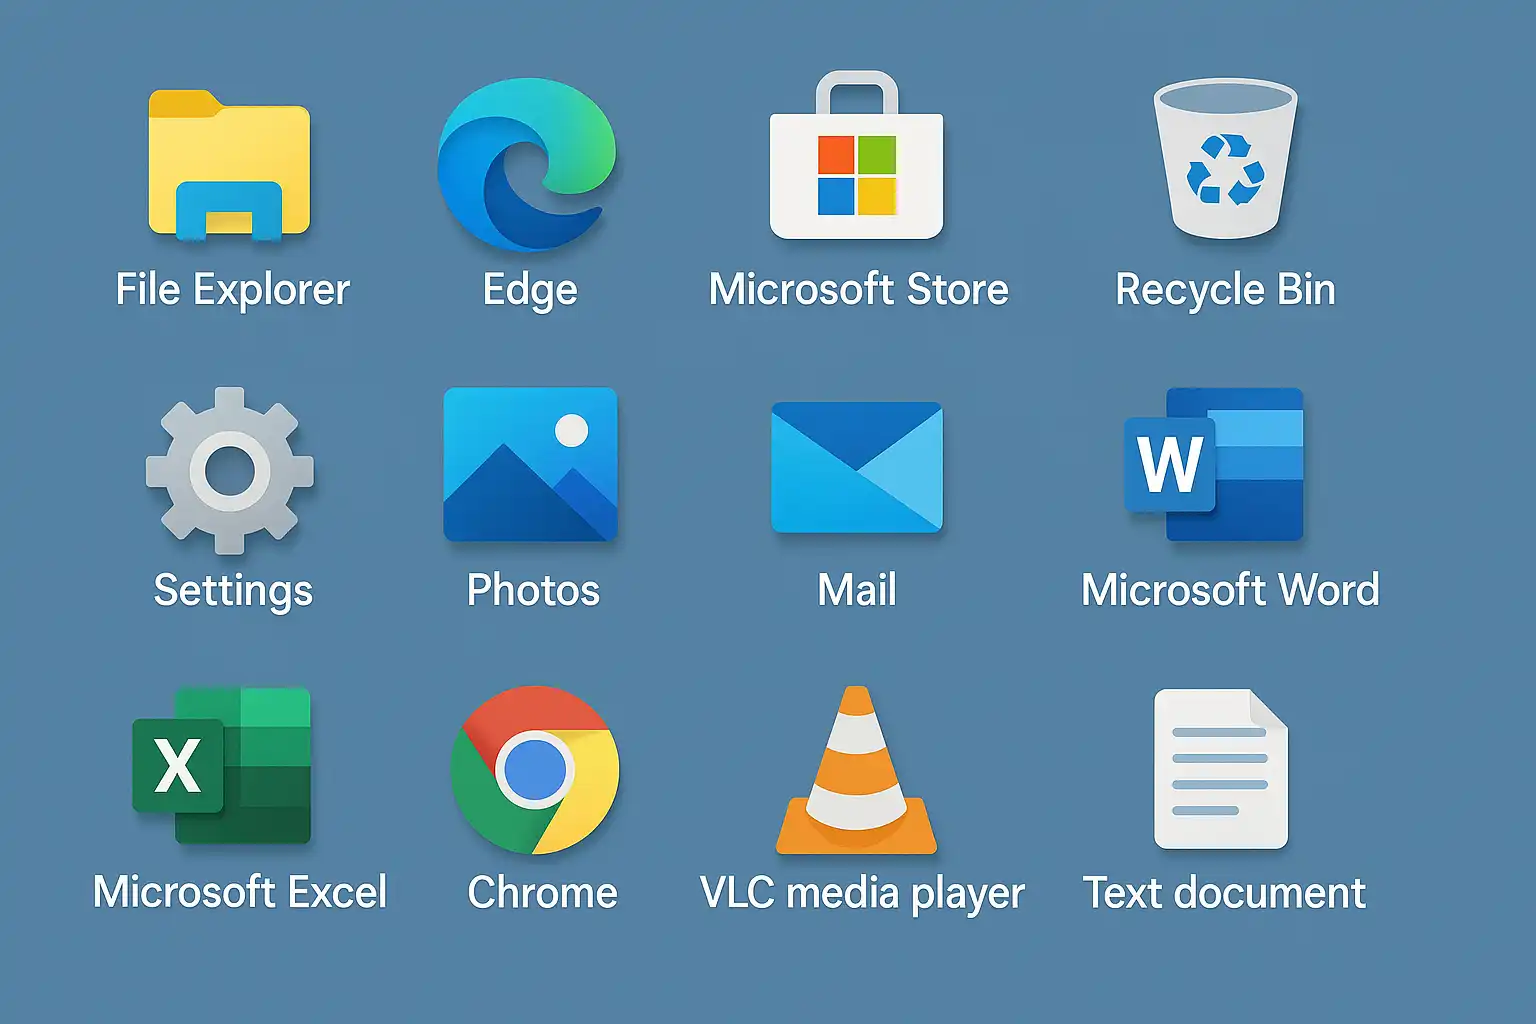The image size is (1536, 1024).
Task: Select the "Microsoft Store" label text
Action: point(859,289)
